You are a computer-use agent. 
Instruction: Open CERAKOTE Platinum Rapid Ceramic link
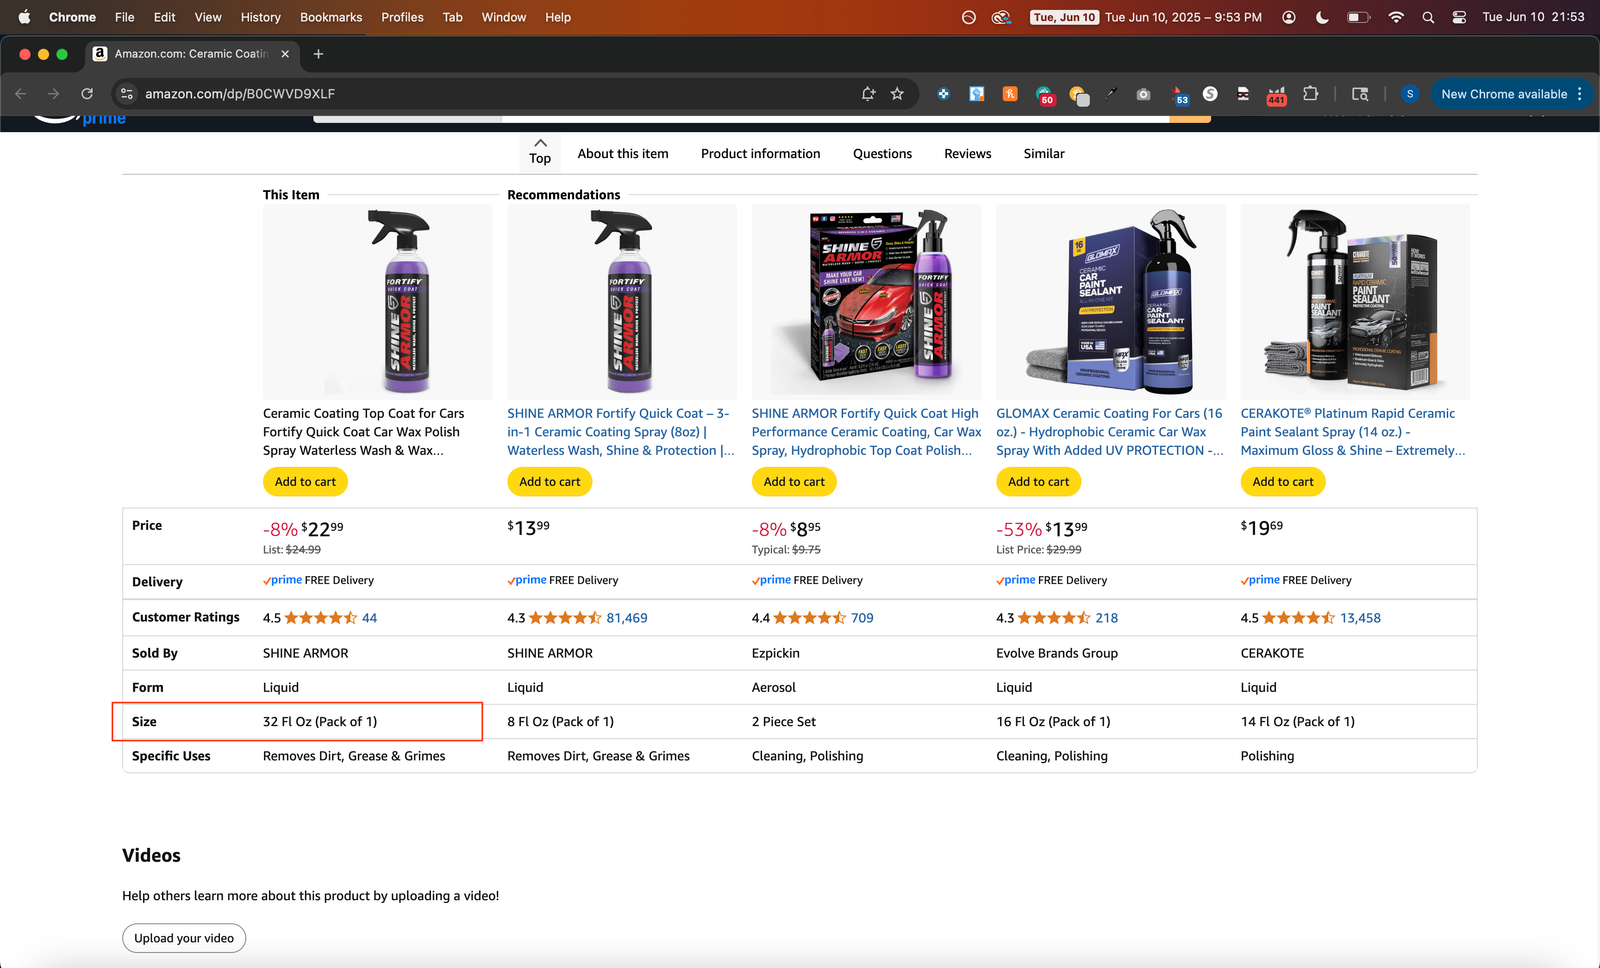point(1353,432)
